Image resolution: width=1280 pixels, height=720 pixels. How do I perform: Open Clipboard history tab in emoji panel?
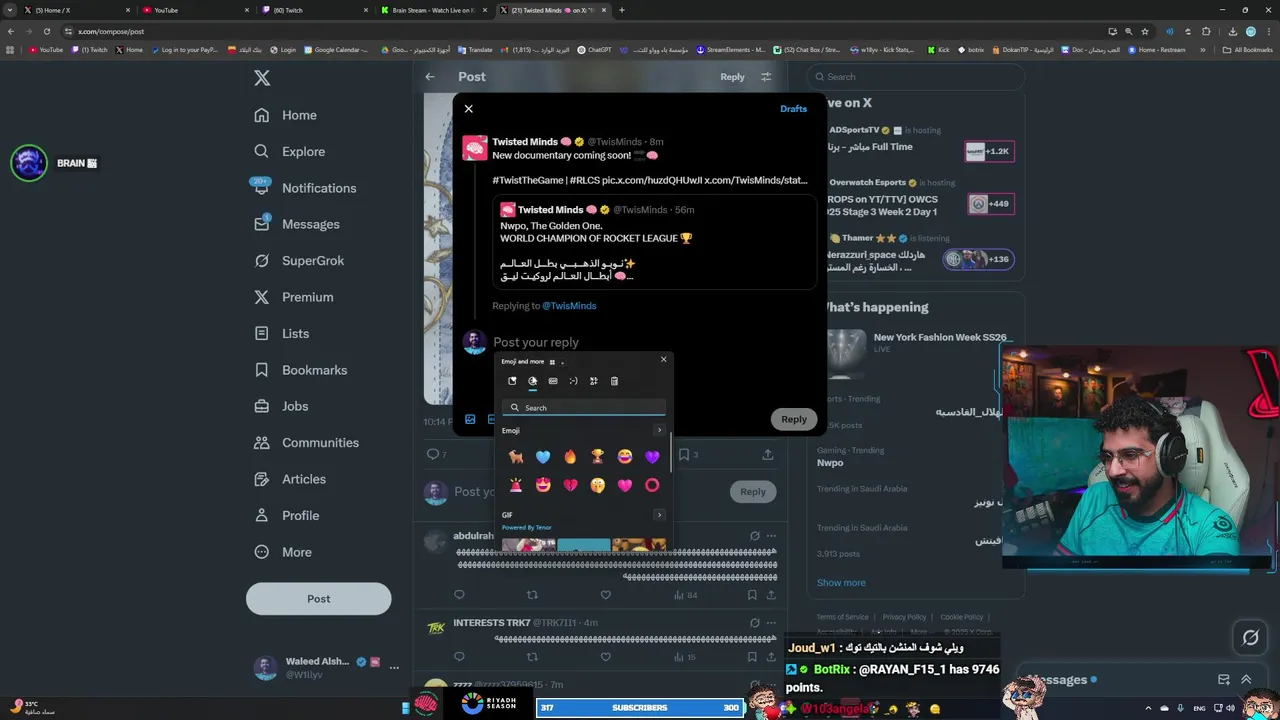point(614,381)
